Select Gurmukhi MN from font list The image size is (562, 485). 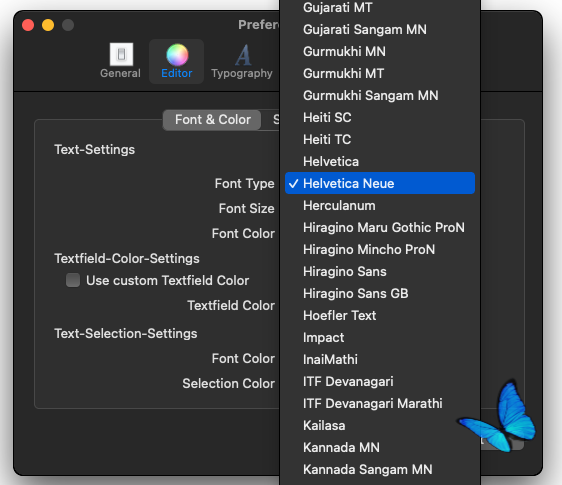[380, 52]
